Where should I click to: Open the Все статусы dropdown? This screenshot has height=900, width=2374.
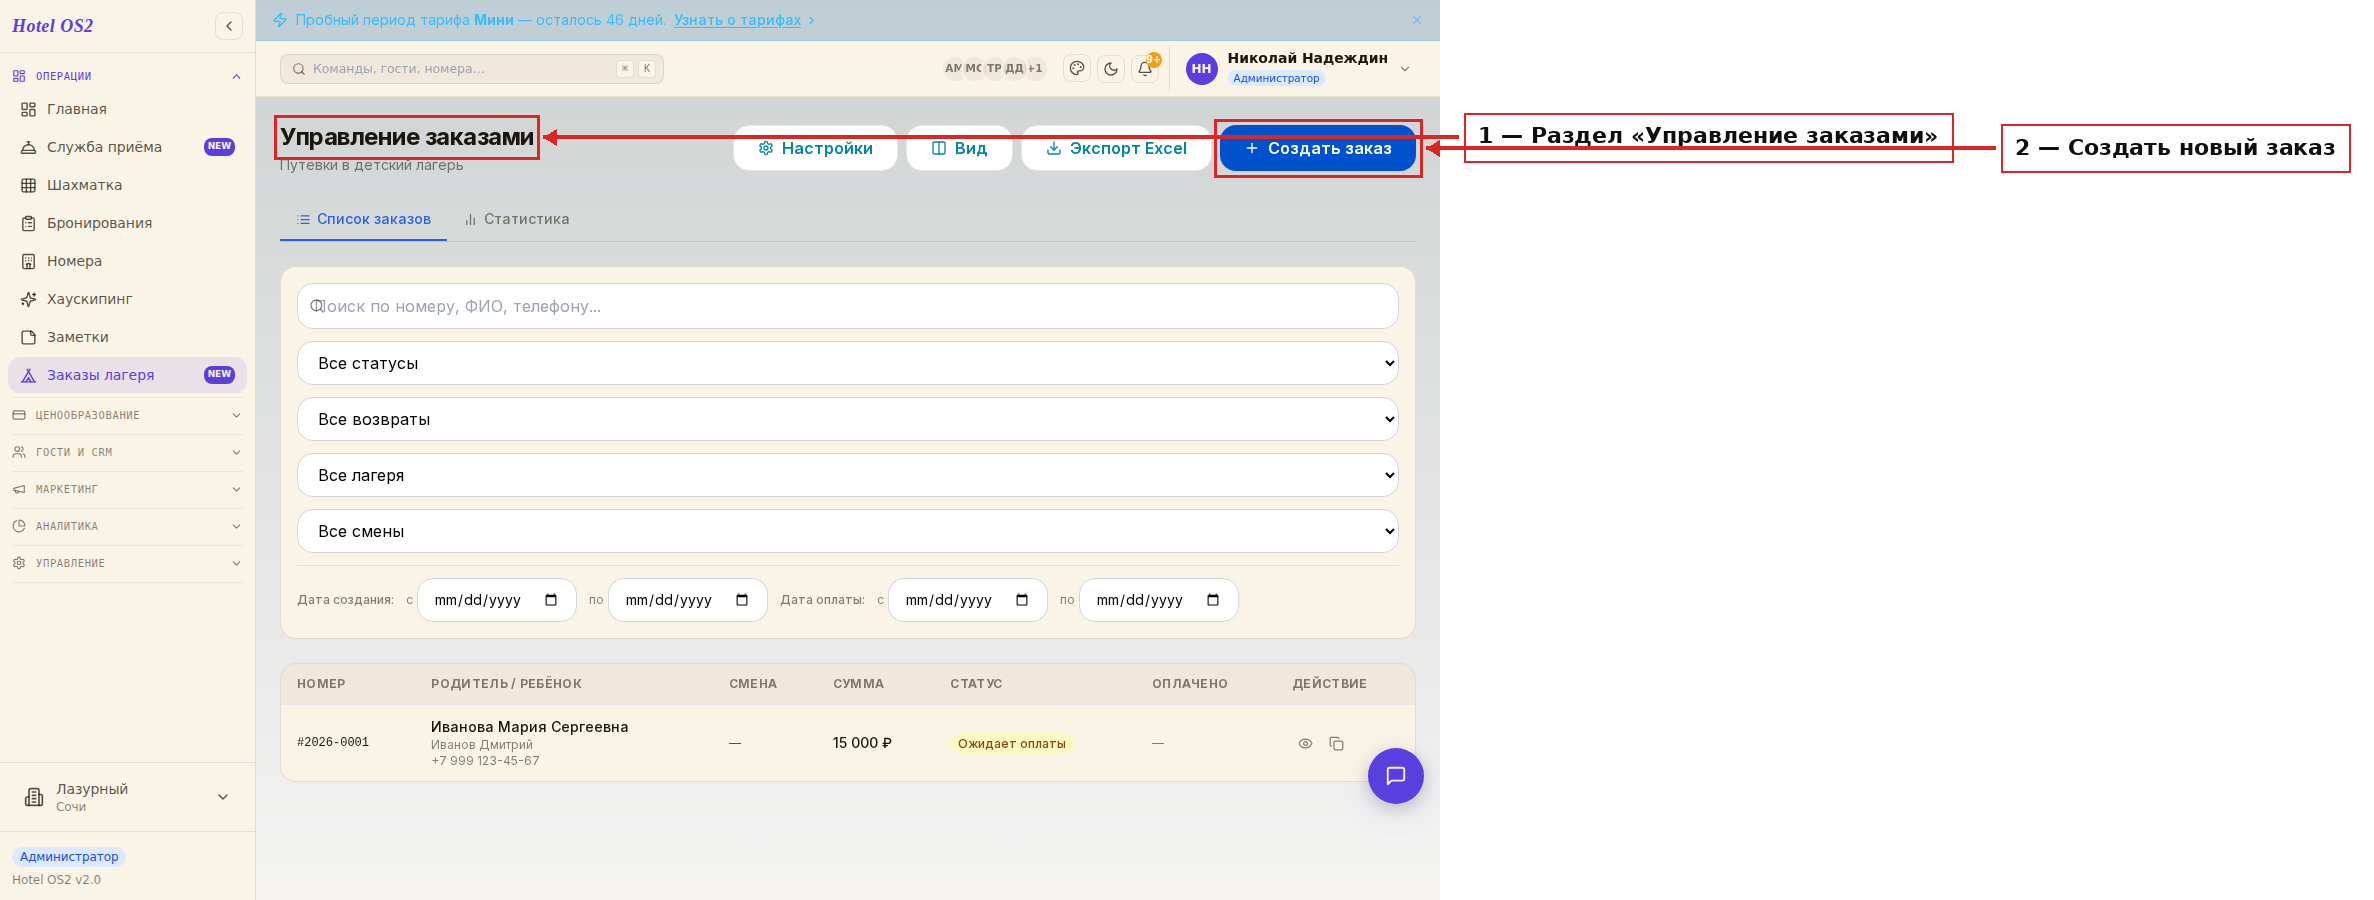tap(848, 363)
